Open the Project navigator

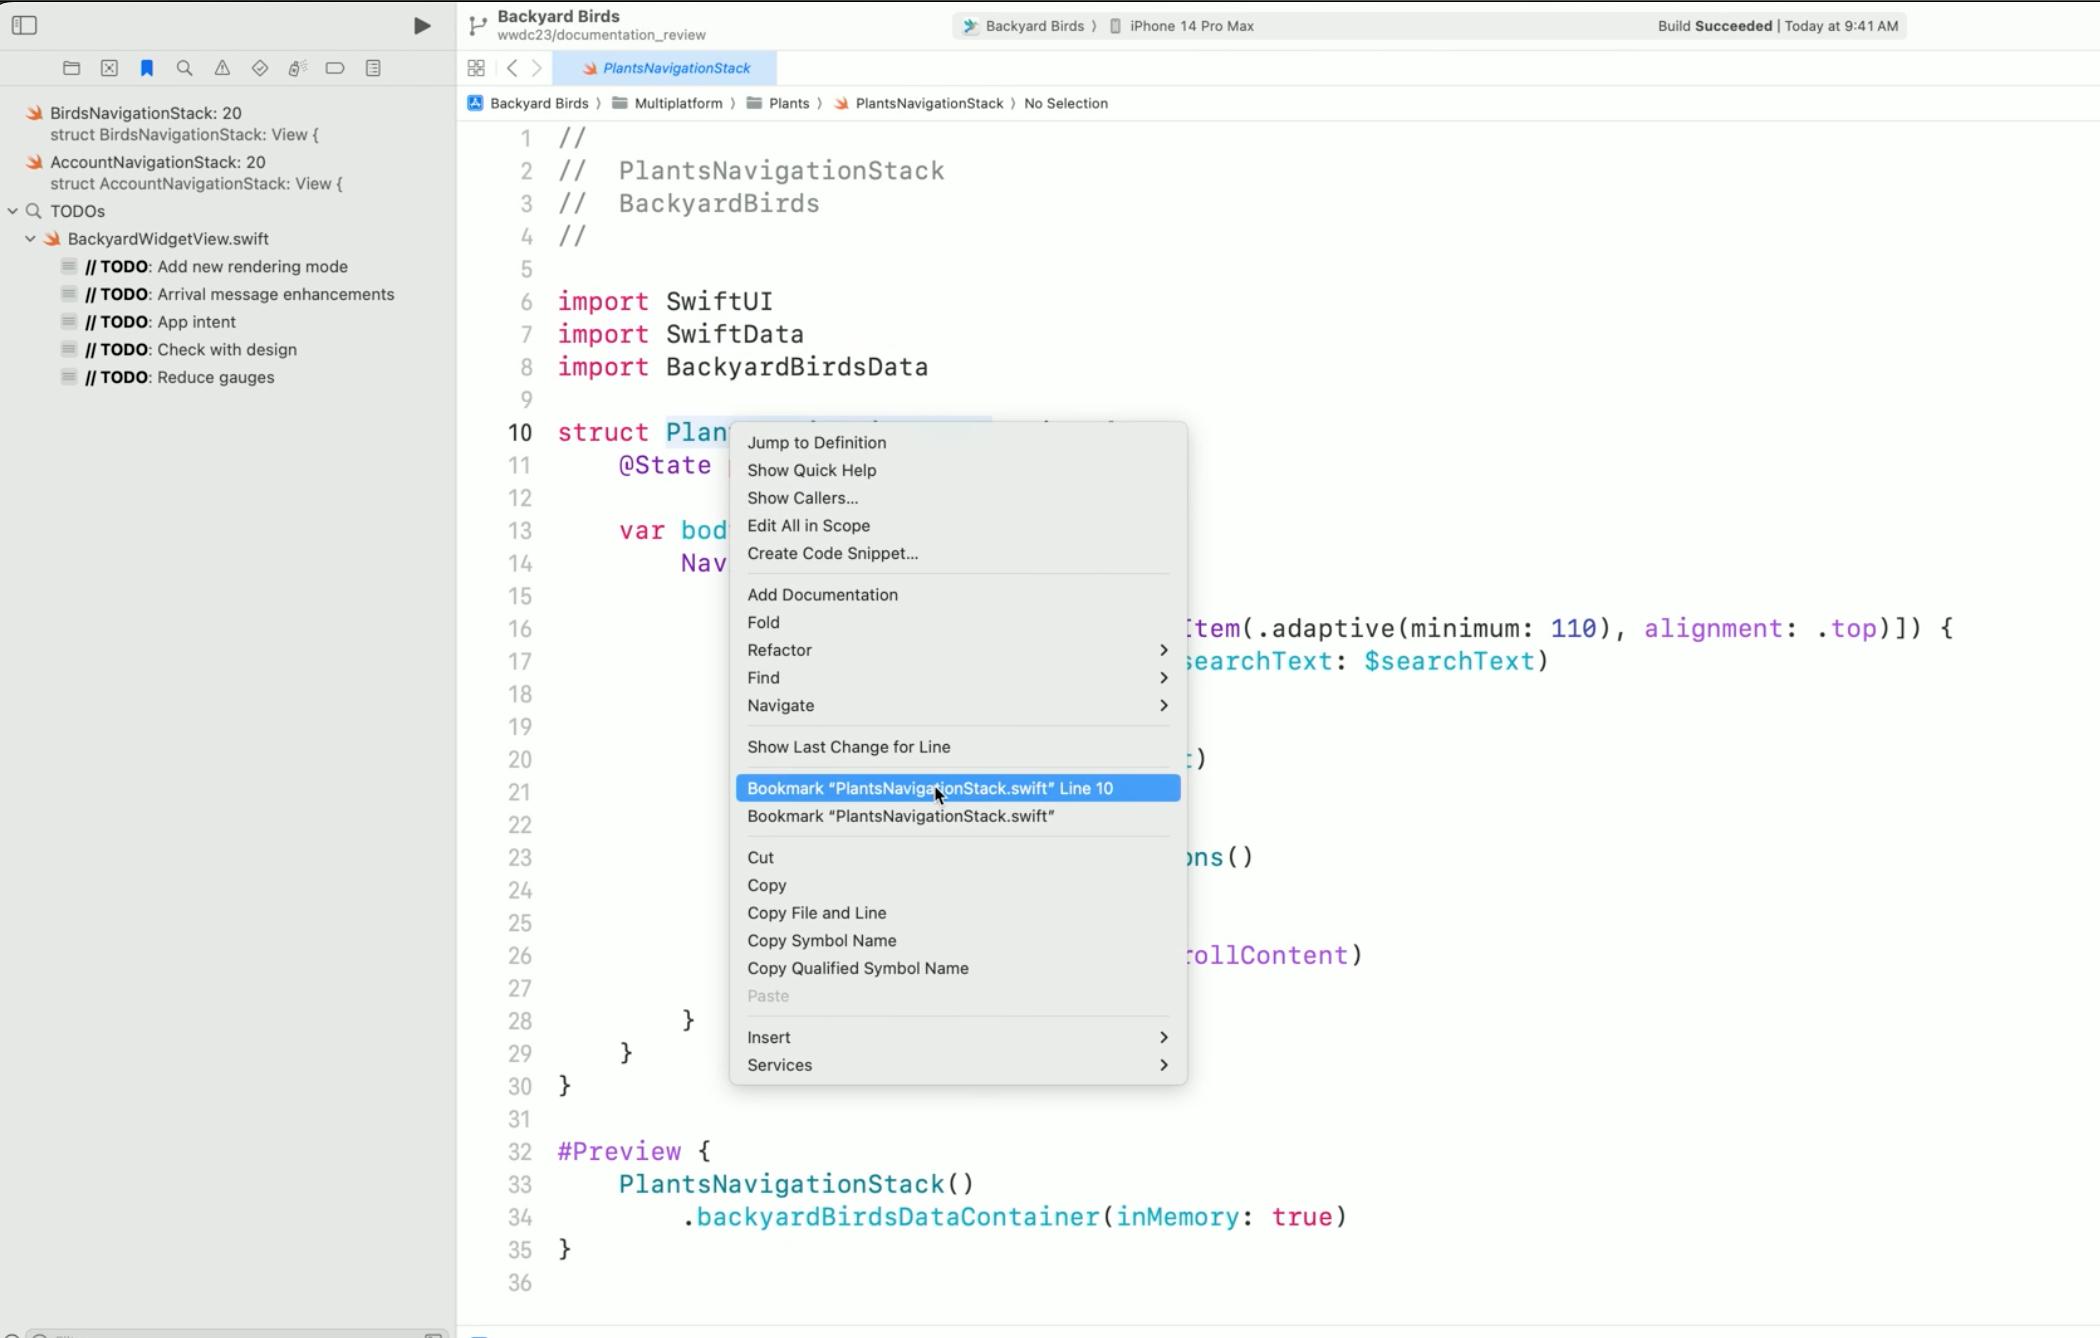[x=71, y=68]
